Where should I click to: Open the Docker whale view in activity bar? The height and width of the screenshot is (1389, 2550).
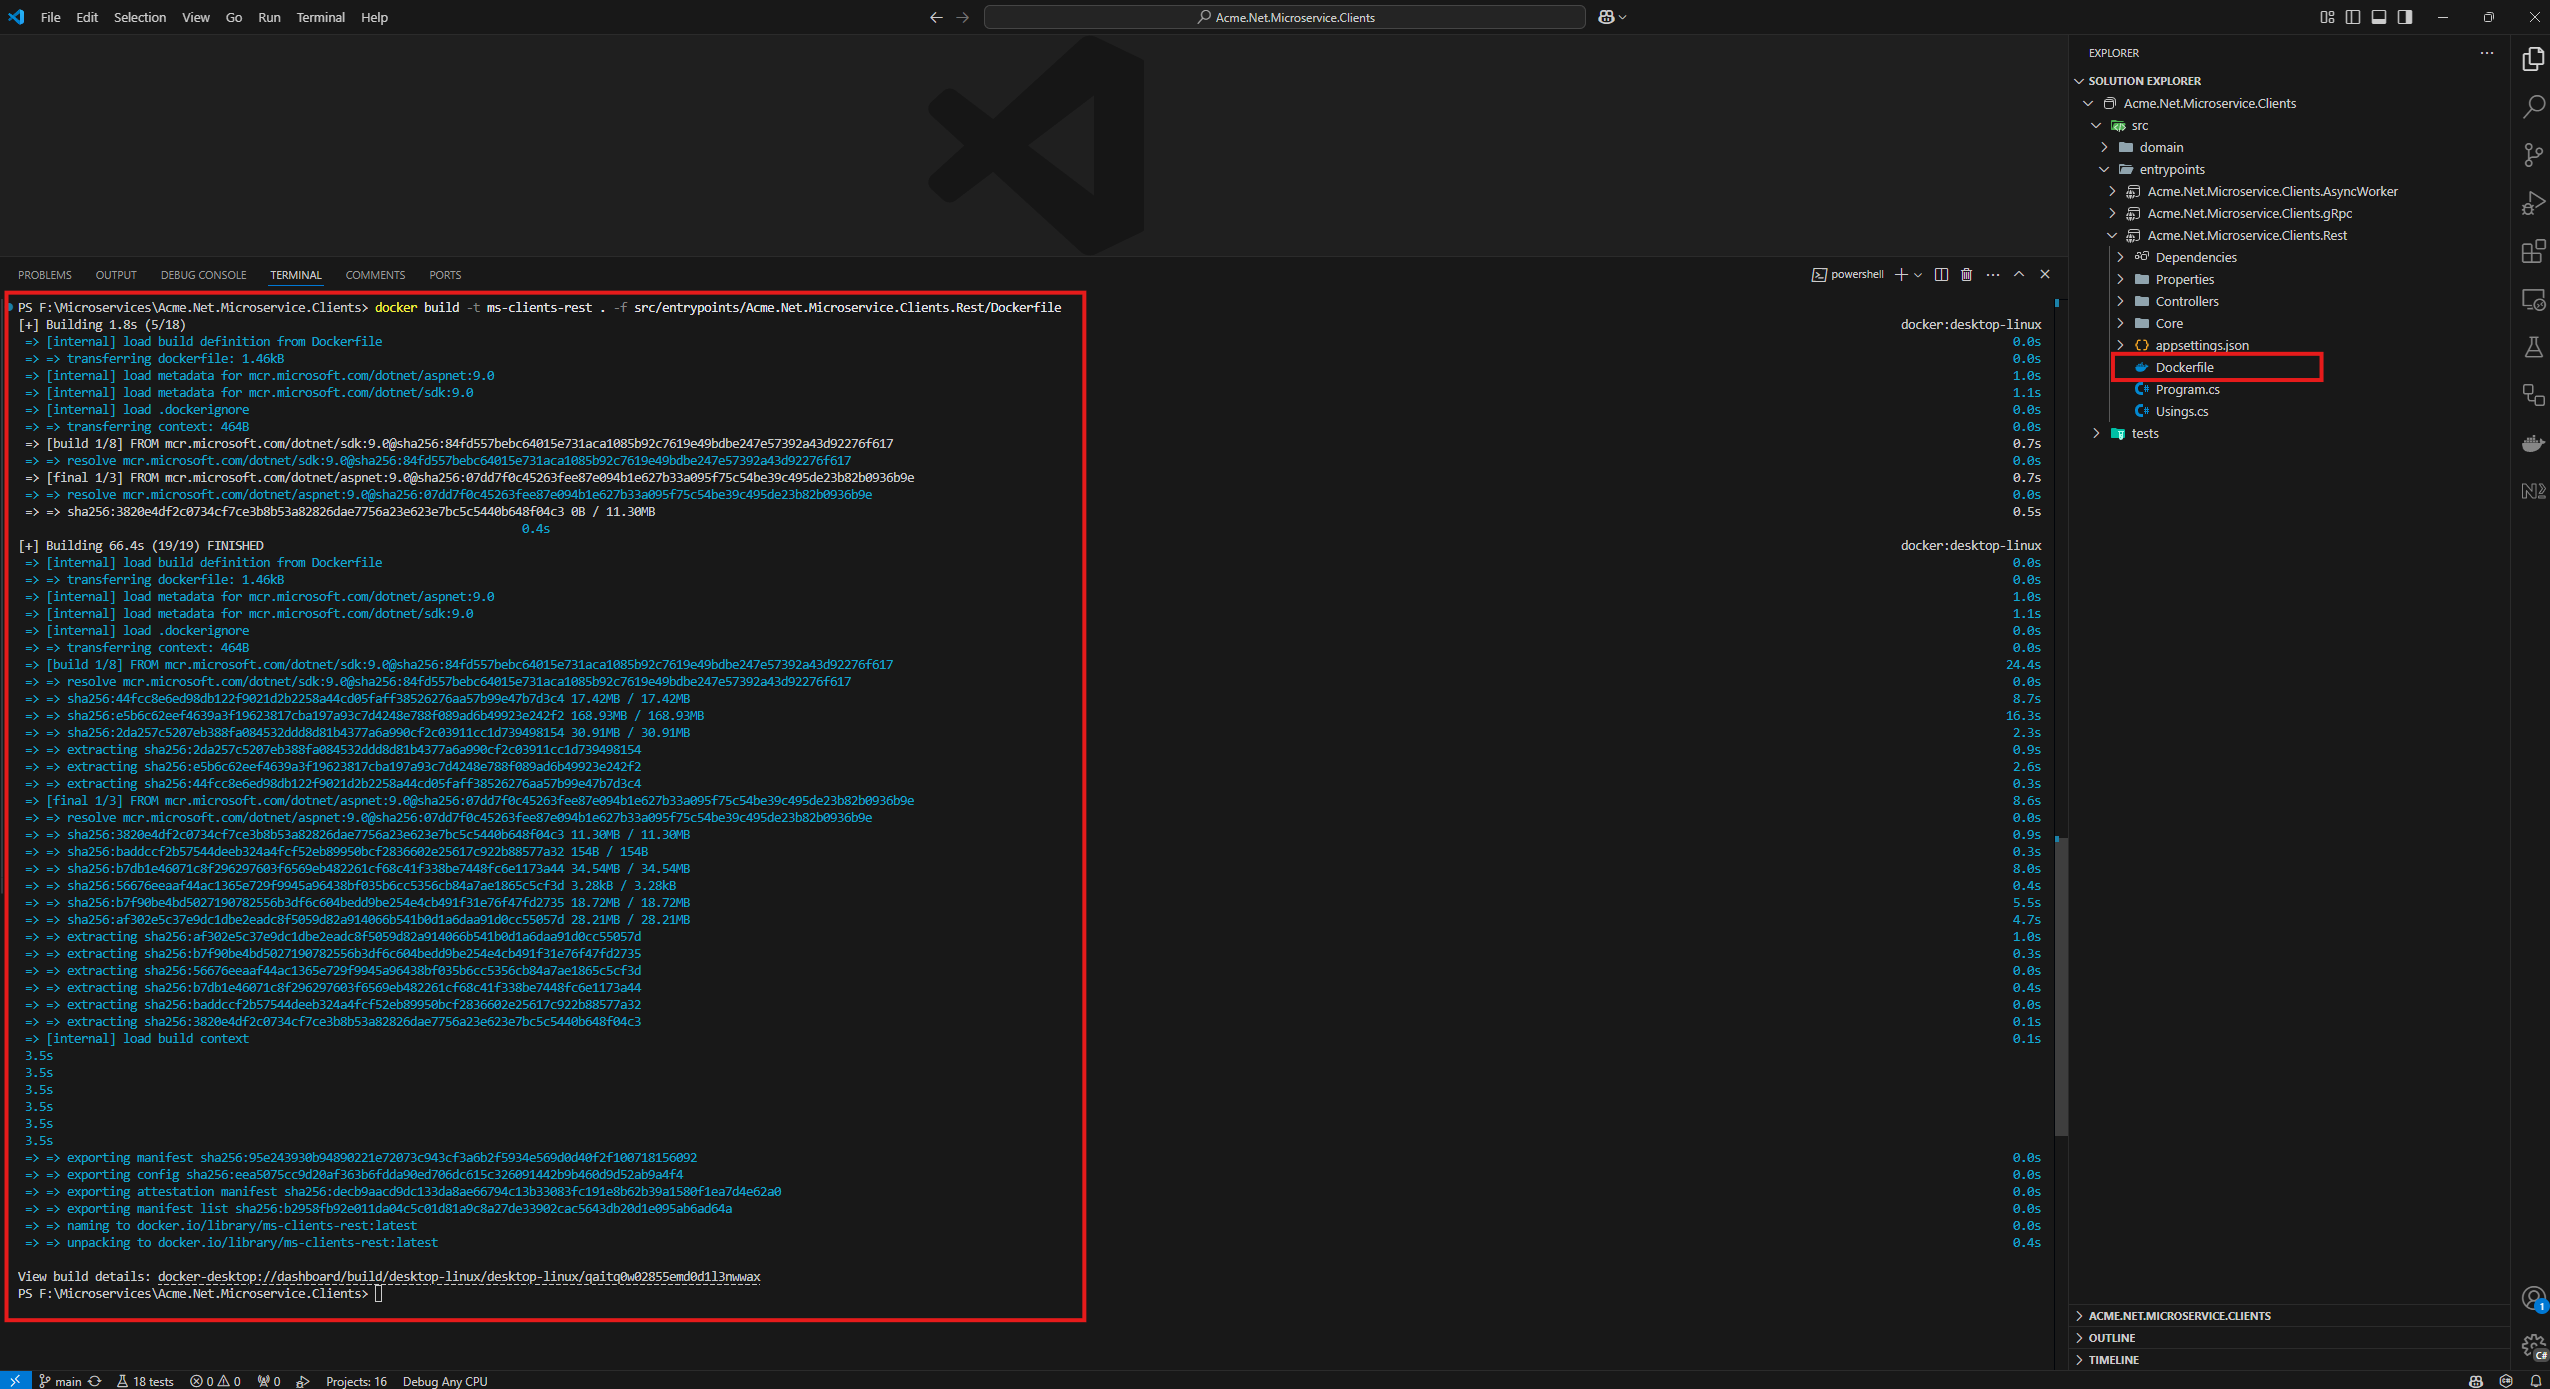point(2533,443)
